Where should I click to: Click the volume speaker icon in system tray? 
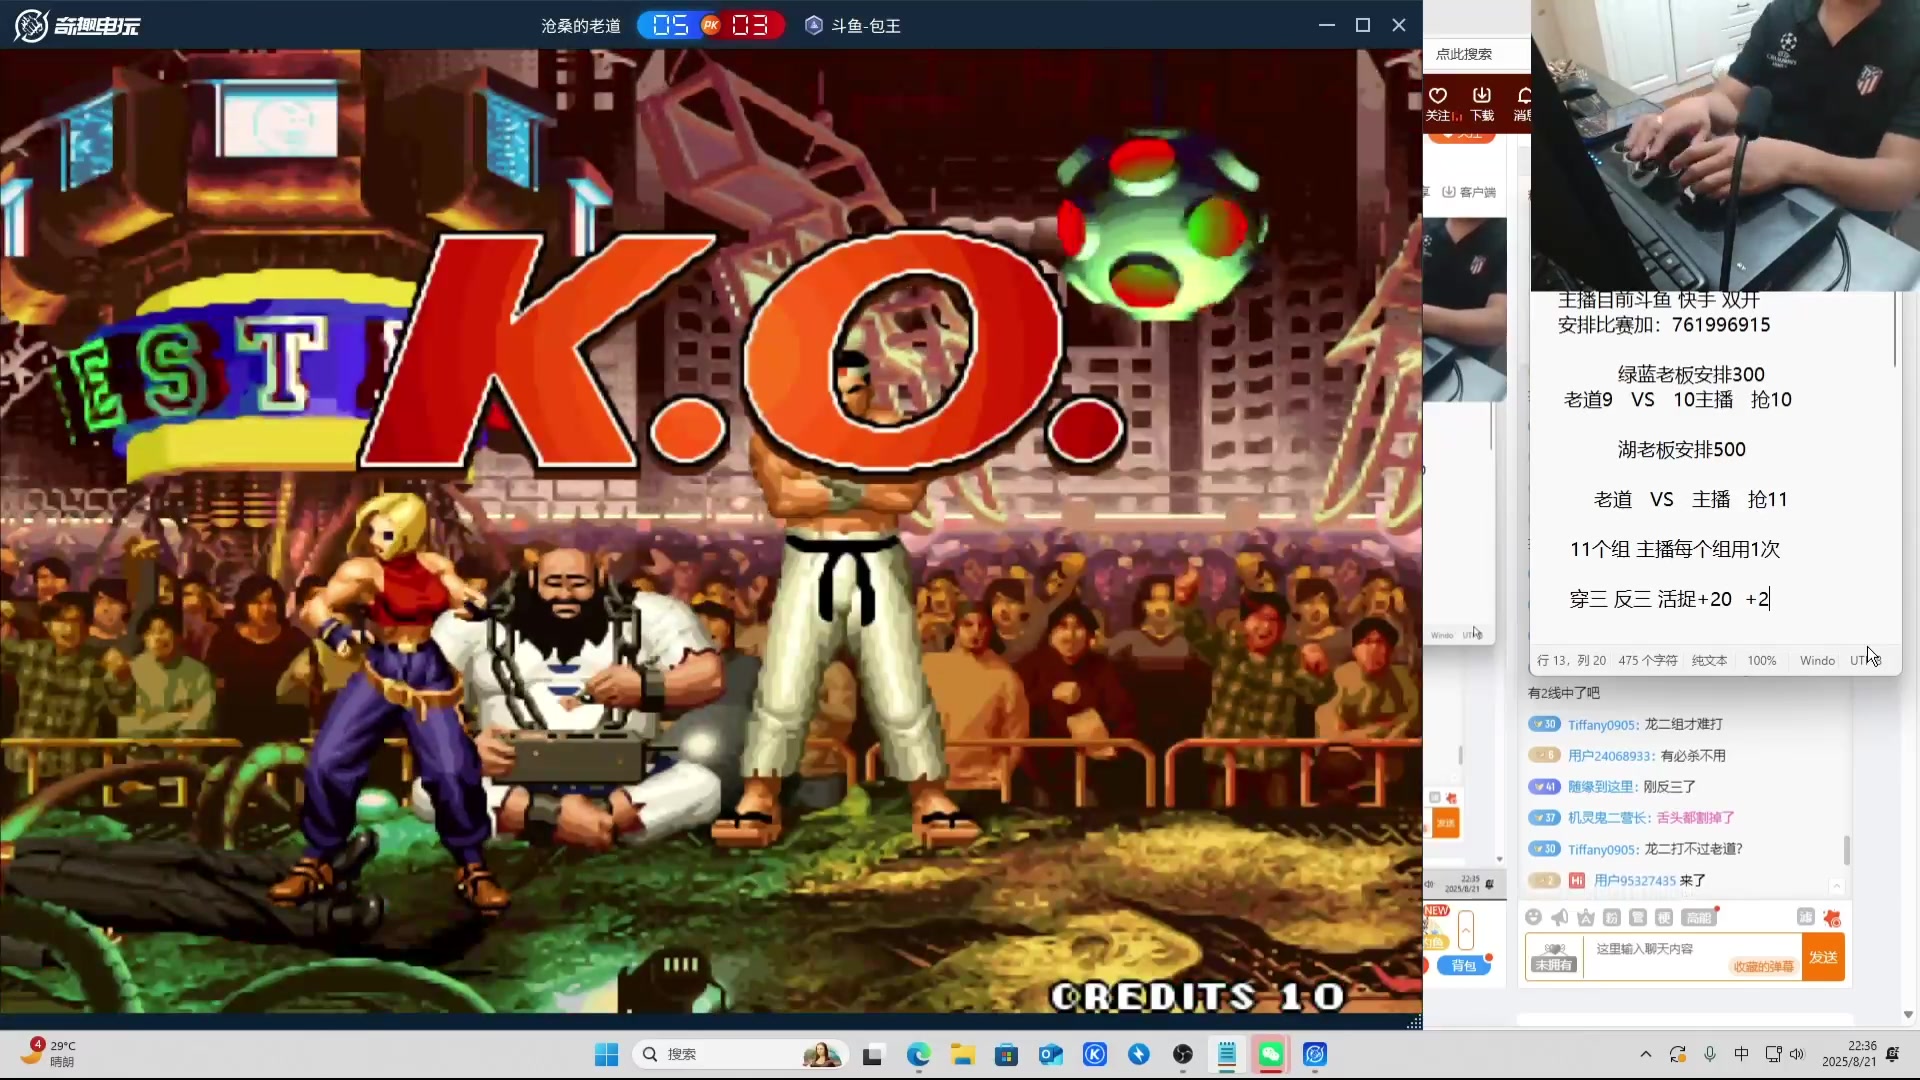click(1797, 1054)
